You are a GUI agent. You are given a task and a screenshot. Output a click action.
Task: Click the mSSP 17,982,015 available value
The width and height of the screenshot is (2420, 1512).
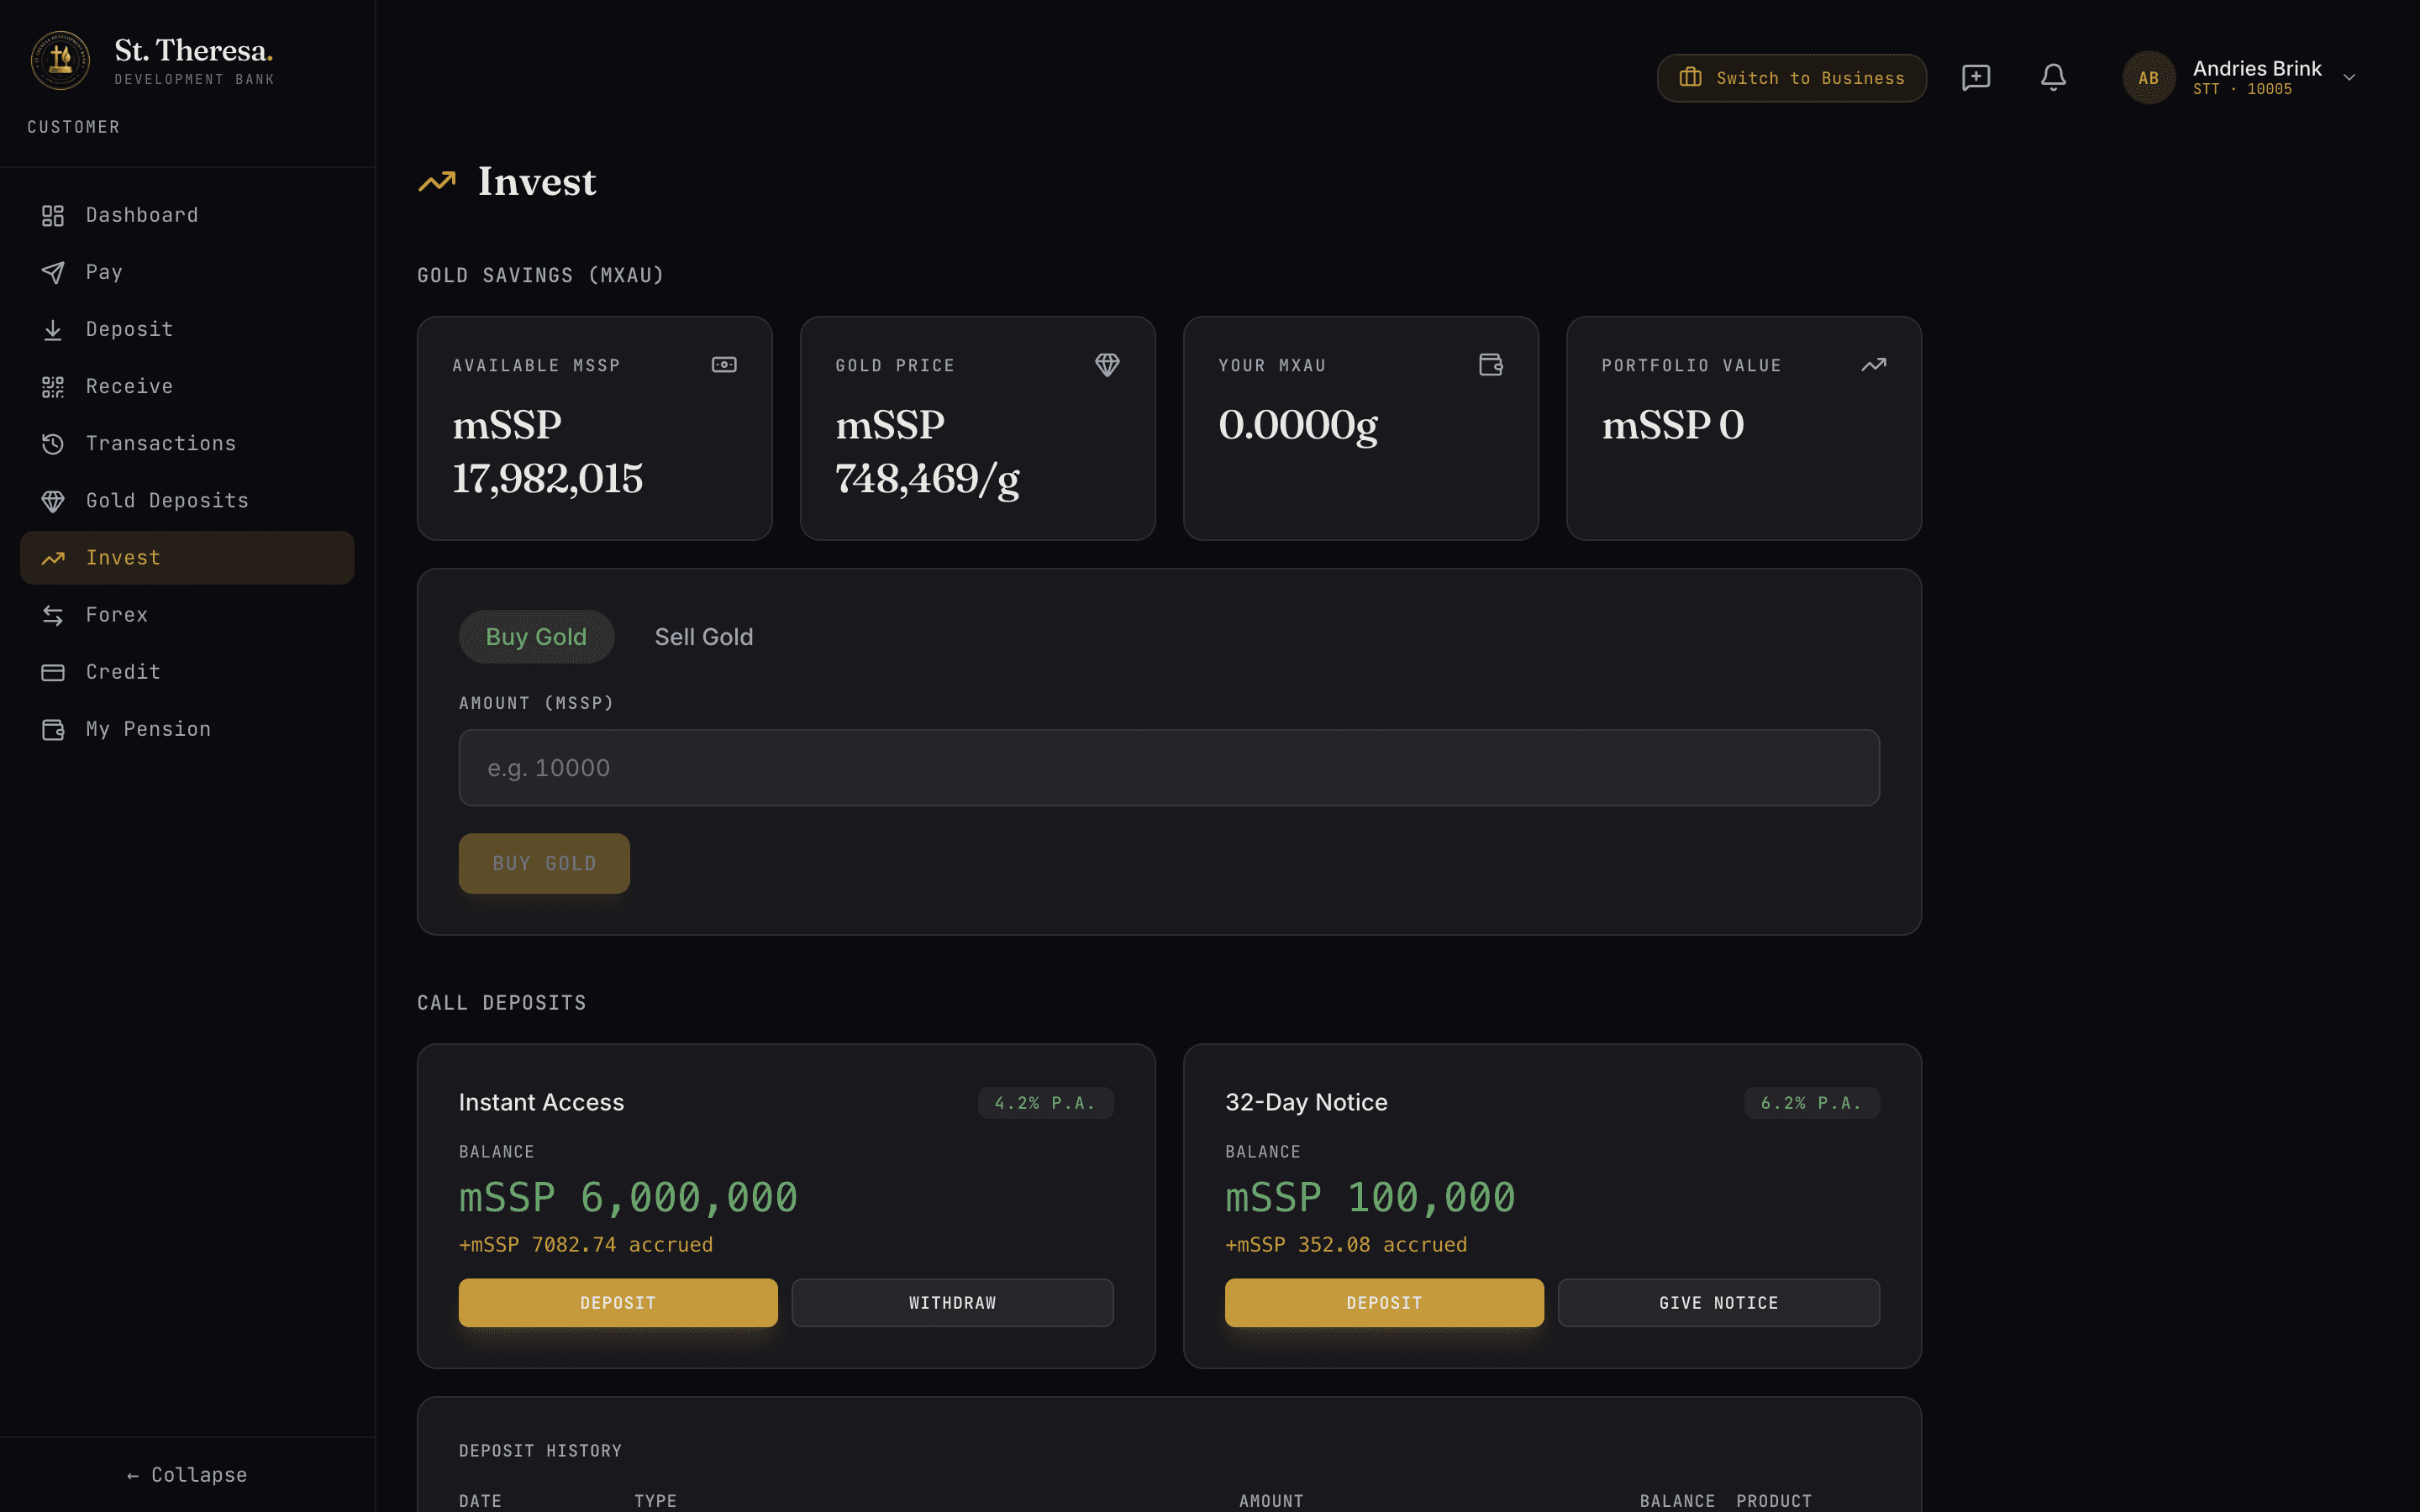coord(548,452)
